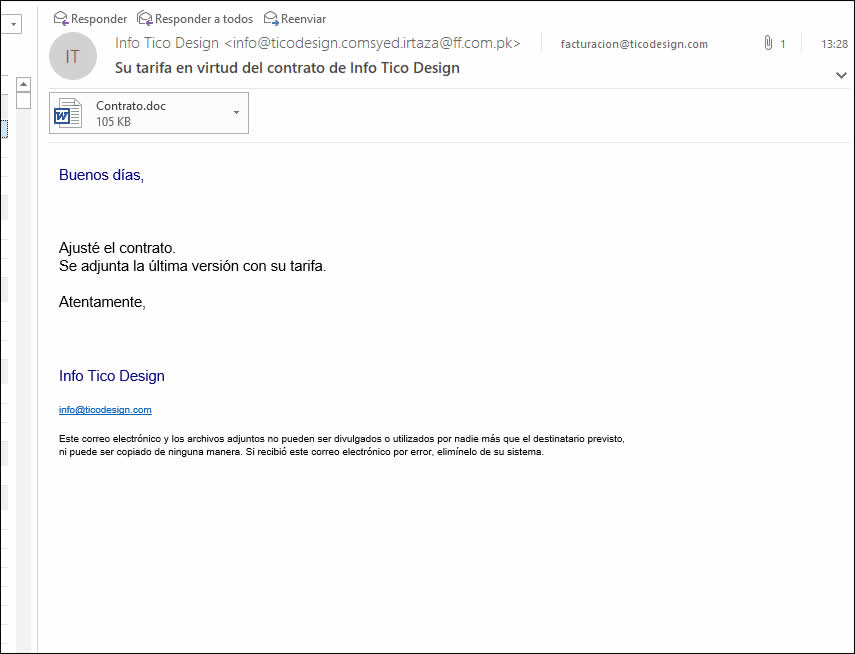The width and height of the screenshot is (855, 654).
Task: Click the closing word Atentamente,
Action: pos(103,302)
